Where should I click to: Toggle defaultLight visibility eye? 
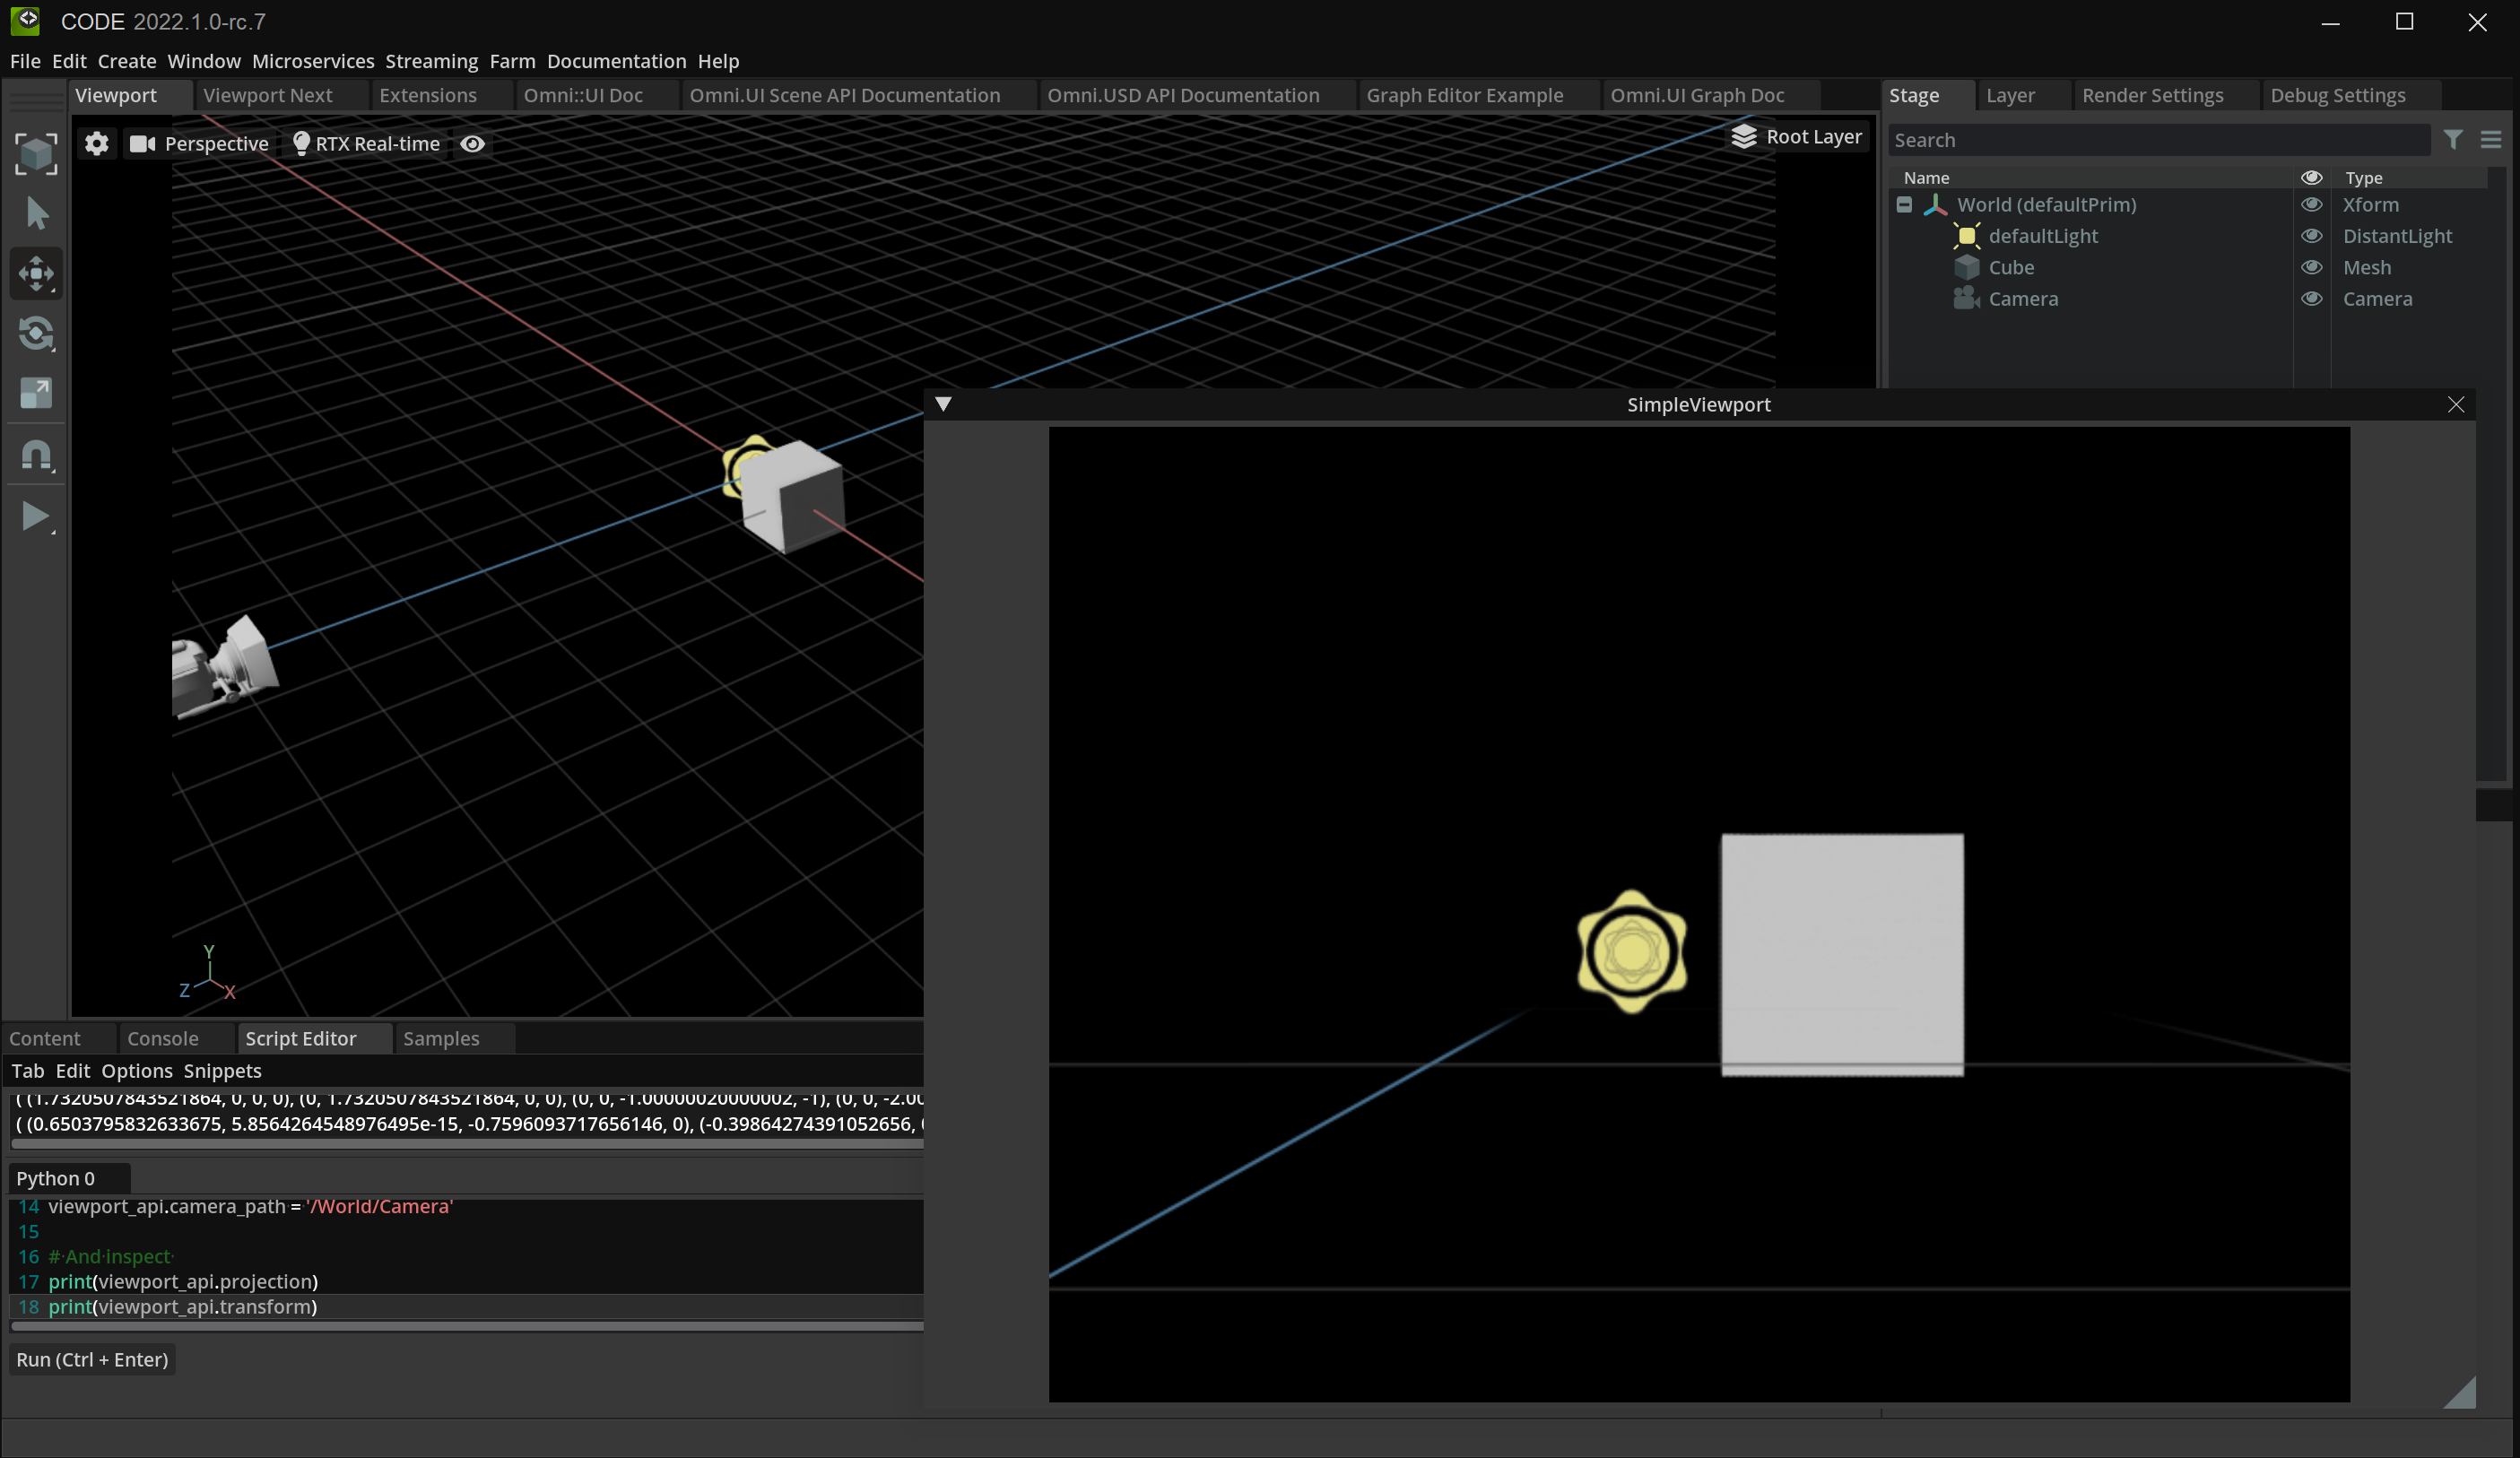[2311, 236]
